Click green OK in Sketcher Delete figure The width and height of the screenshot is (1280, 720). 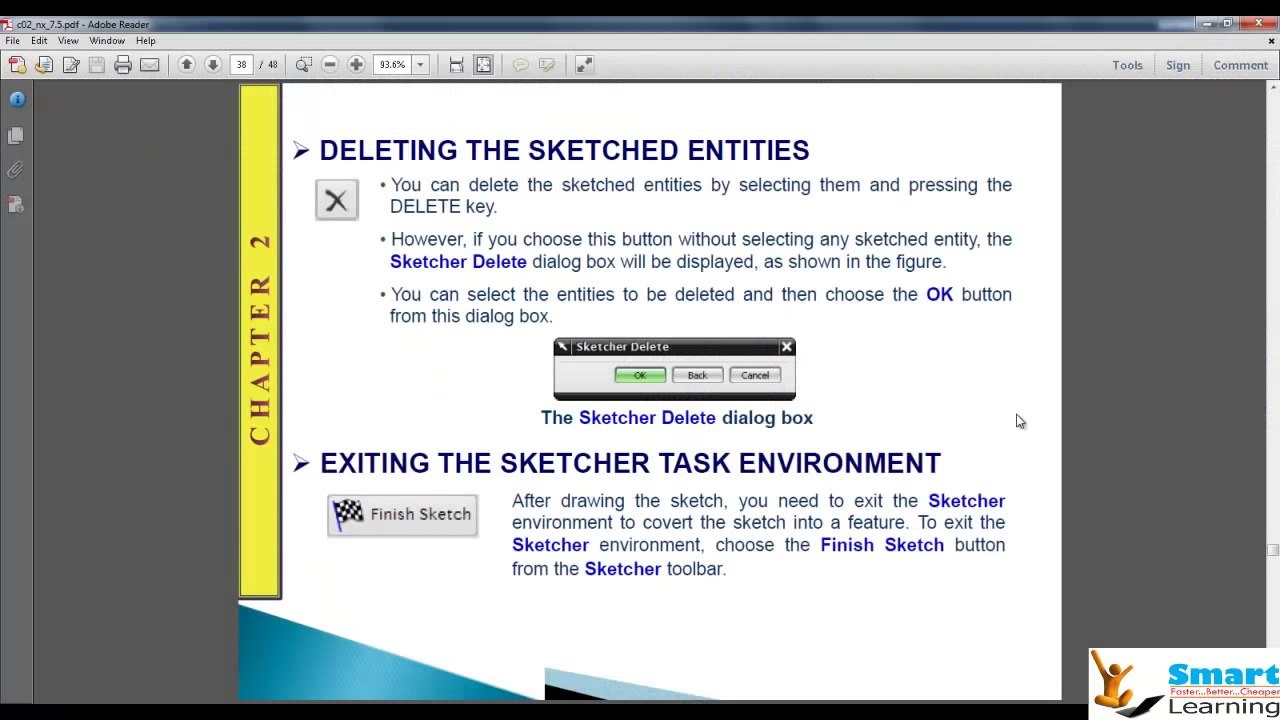click(x=640, y=375)
